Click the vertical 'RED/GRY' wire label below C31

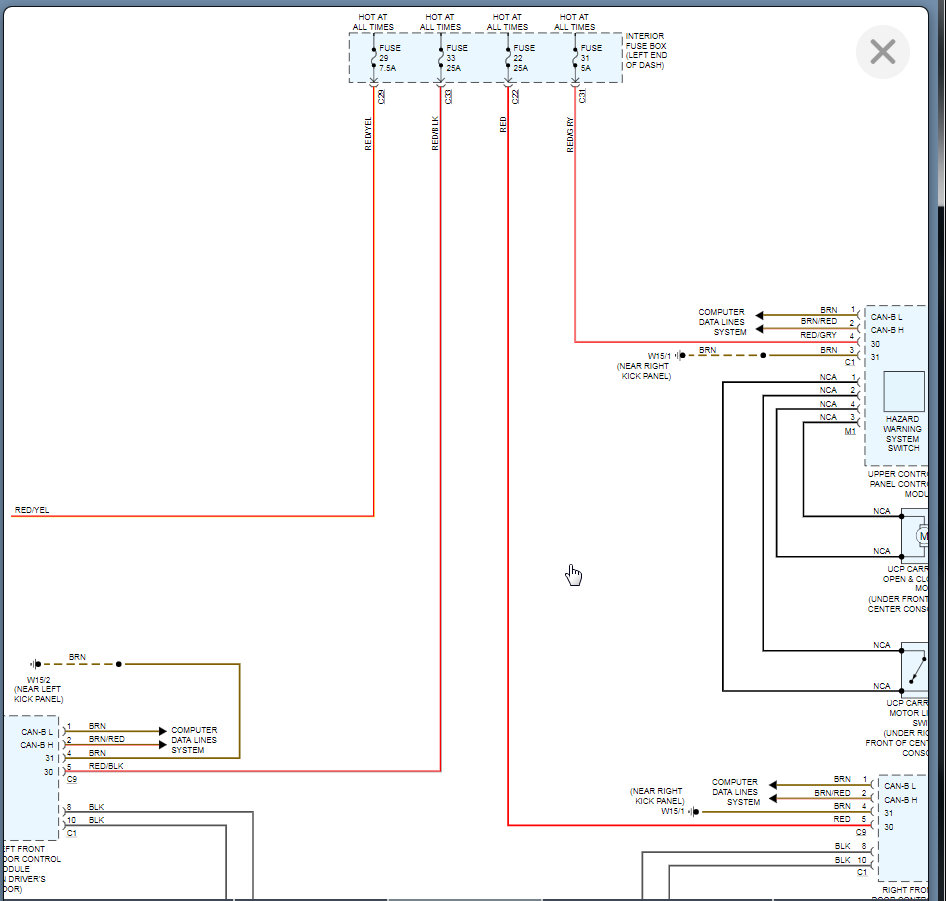click(570, 135)
